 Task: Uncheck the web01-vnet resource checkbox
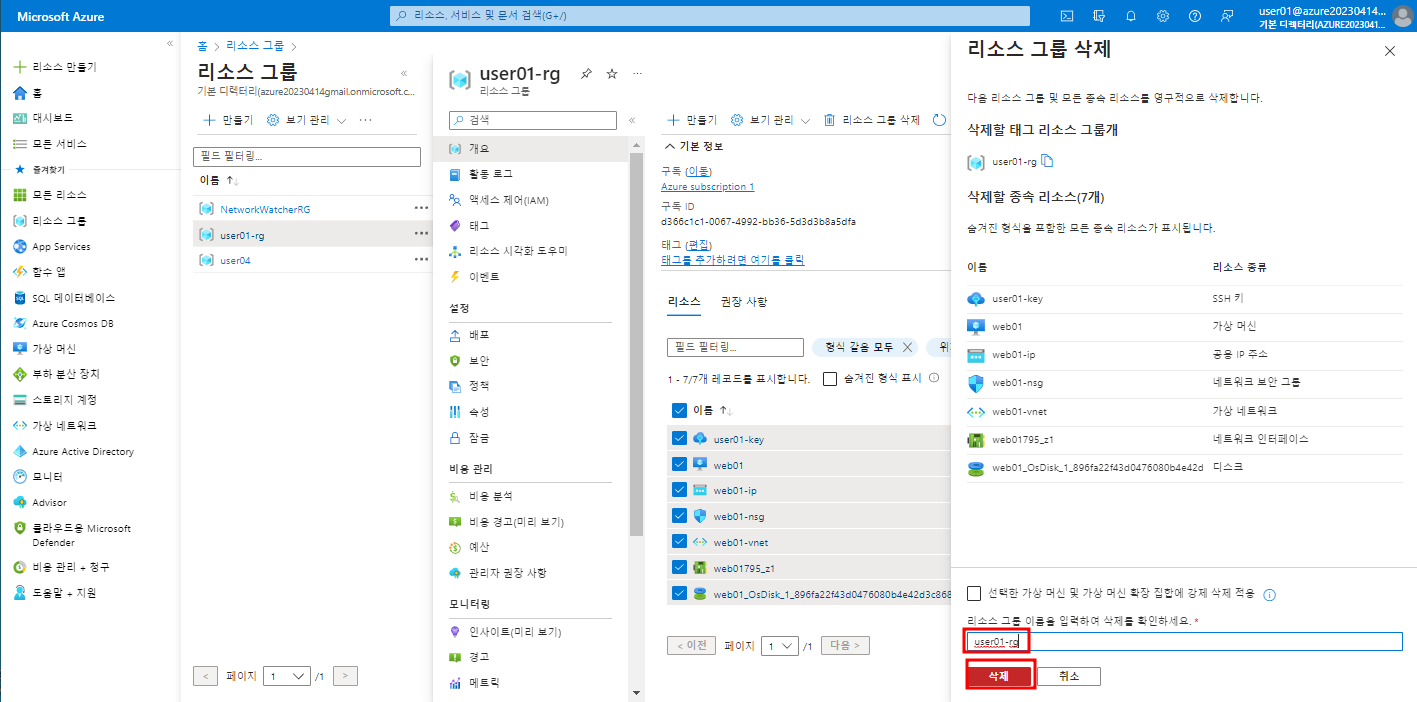click(680, 542)
